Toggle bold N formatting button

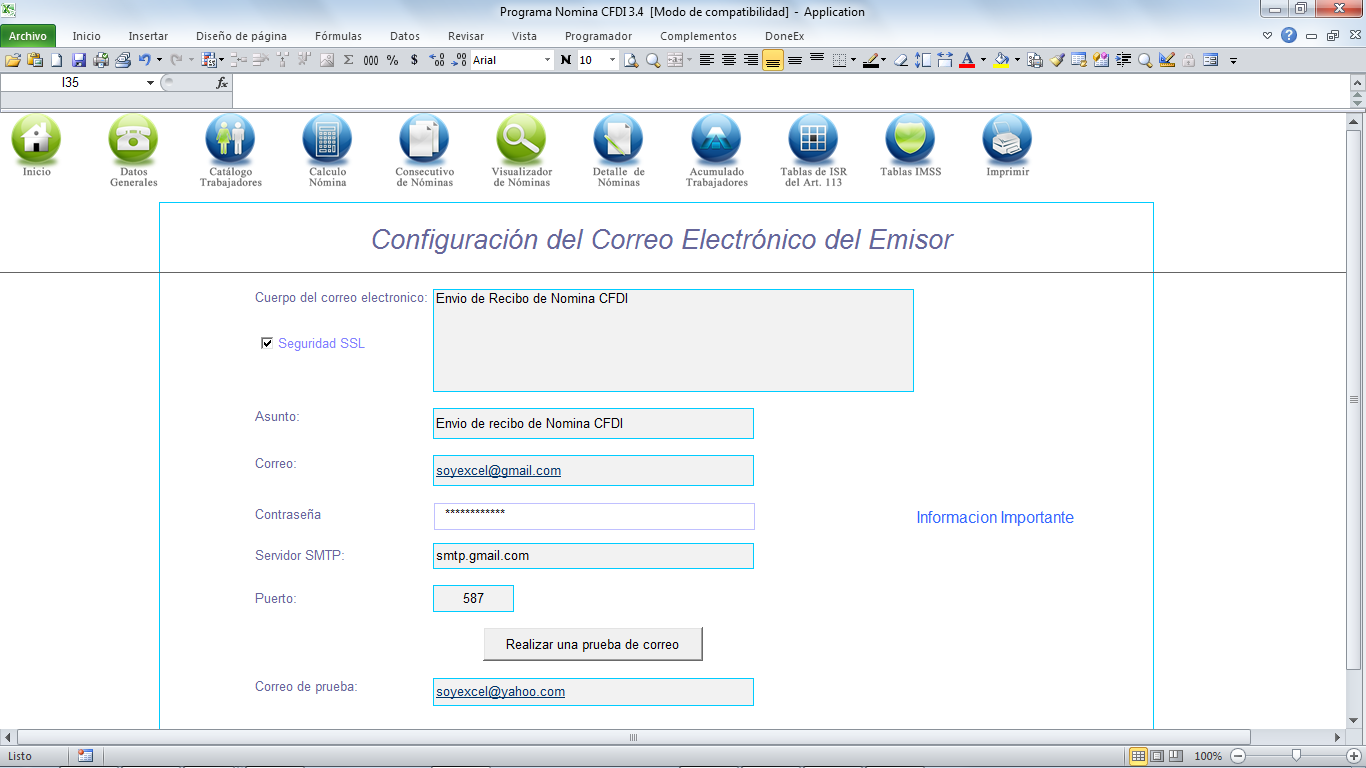[x=566, y=60]
